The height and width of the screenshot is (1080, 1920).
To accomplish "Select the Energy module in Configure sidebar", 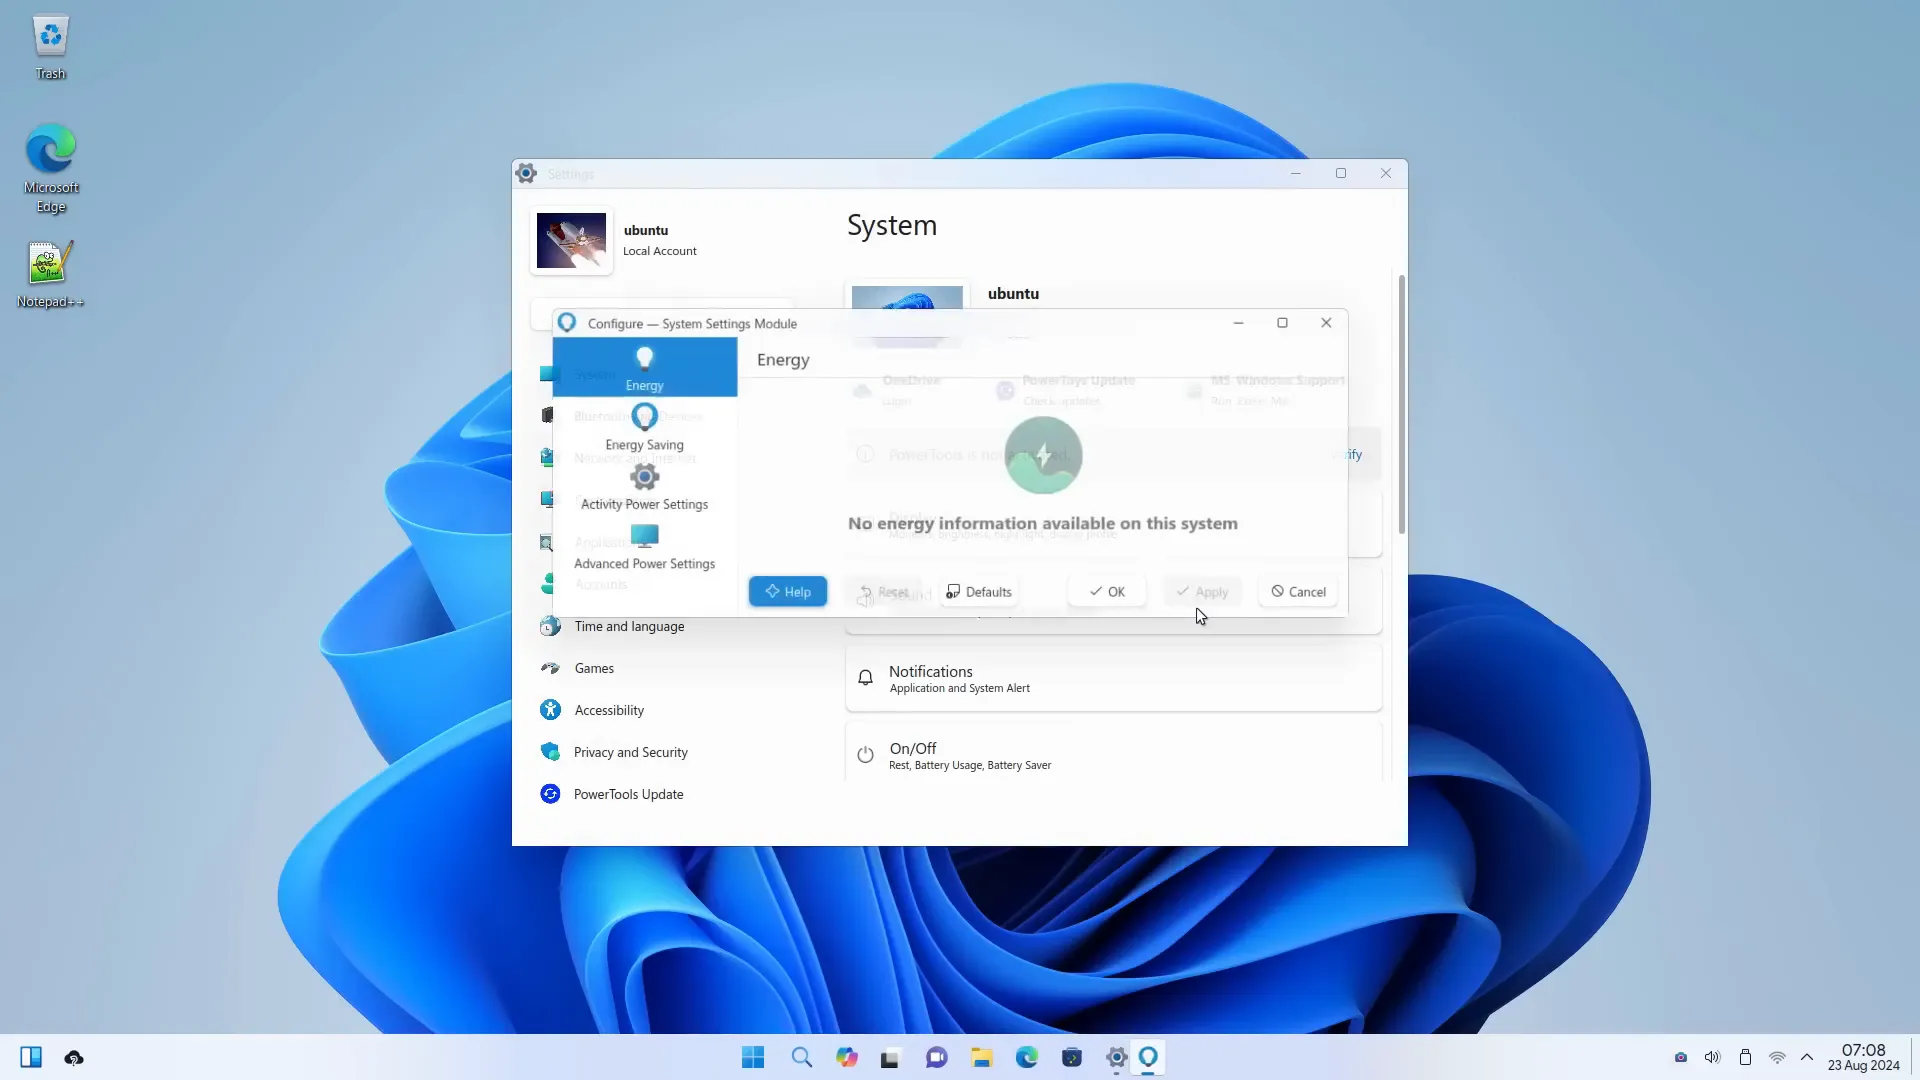I will [x=645, y=367].
